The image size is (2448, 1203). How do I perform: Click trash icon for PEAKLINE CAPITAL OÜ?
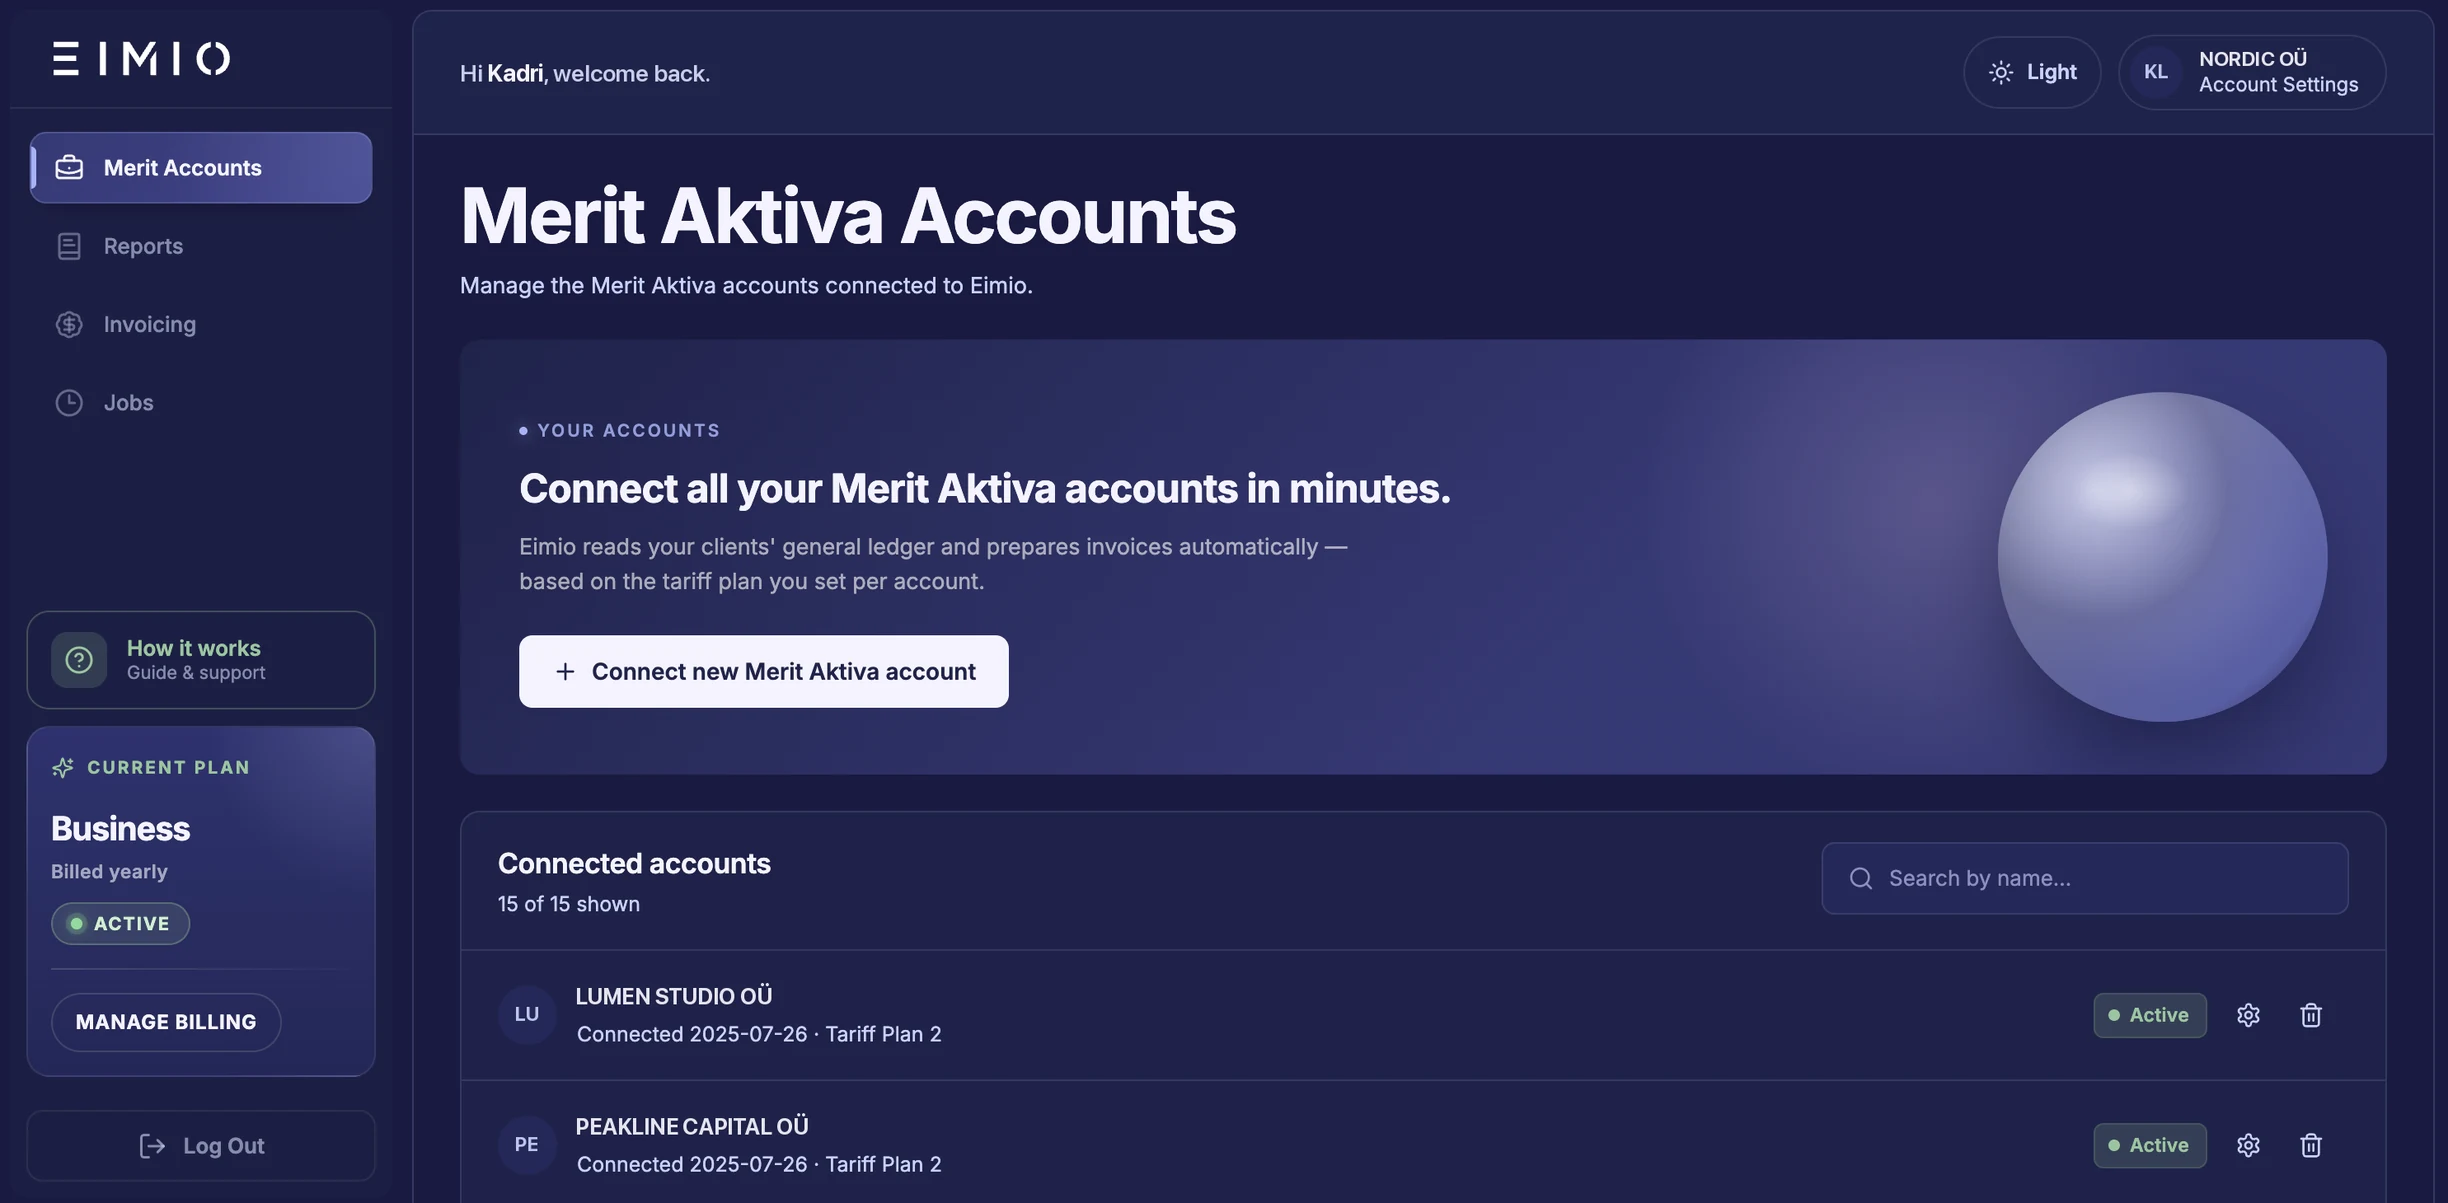pos(2310,1145)
